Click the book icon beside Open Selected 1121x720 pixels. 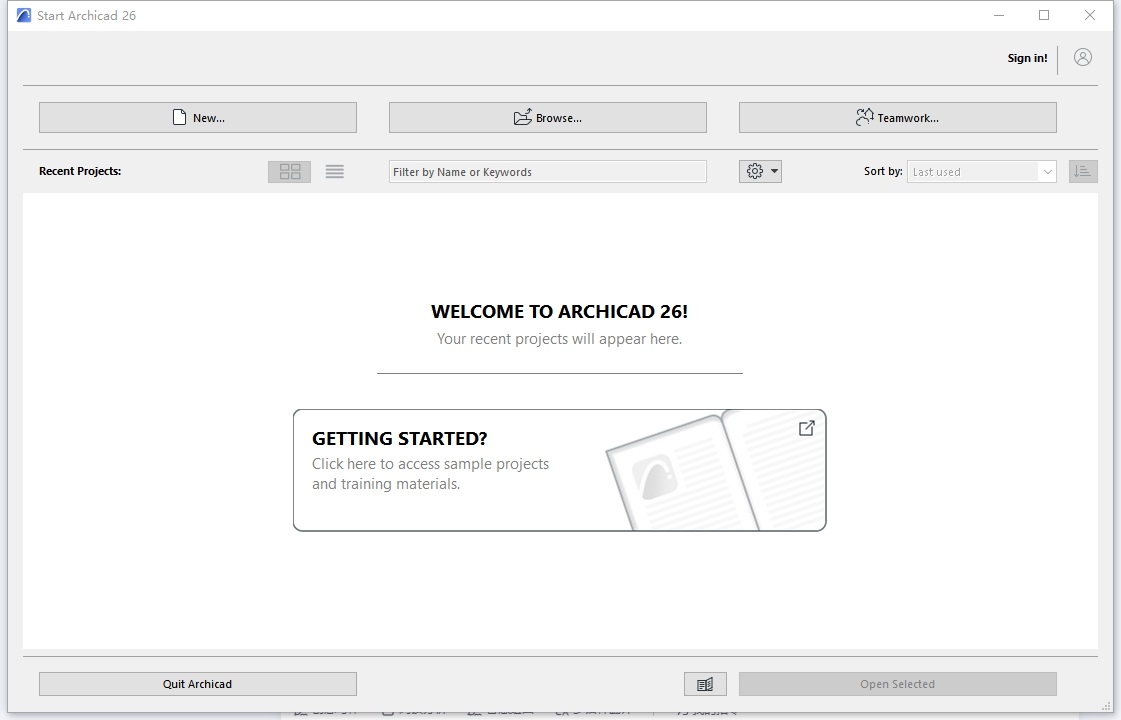pos(705,684)
